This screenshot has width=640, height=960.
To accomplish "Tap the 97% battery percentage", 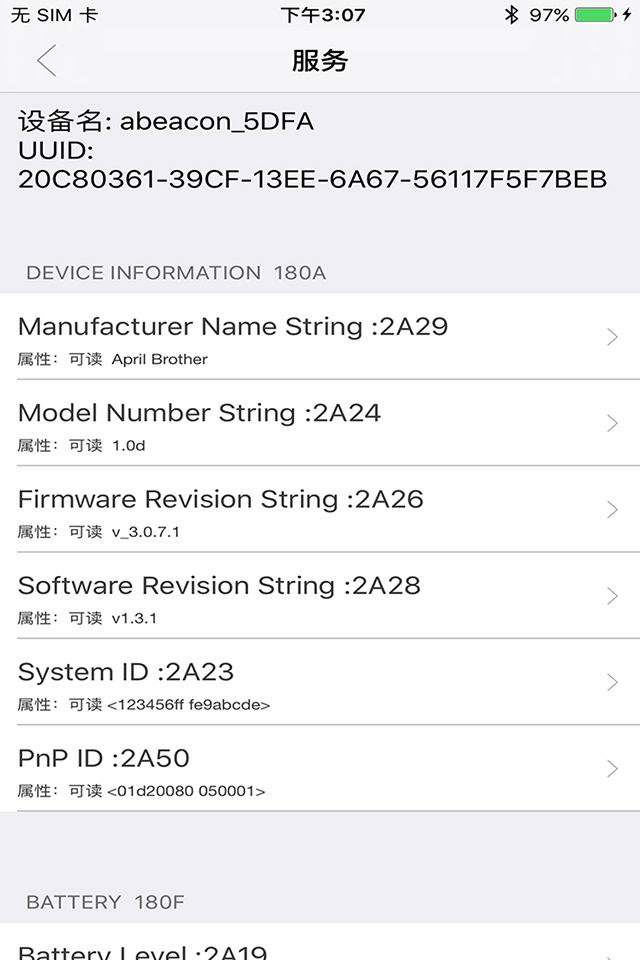I will pos(549,15).
